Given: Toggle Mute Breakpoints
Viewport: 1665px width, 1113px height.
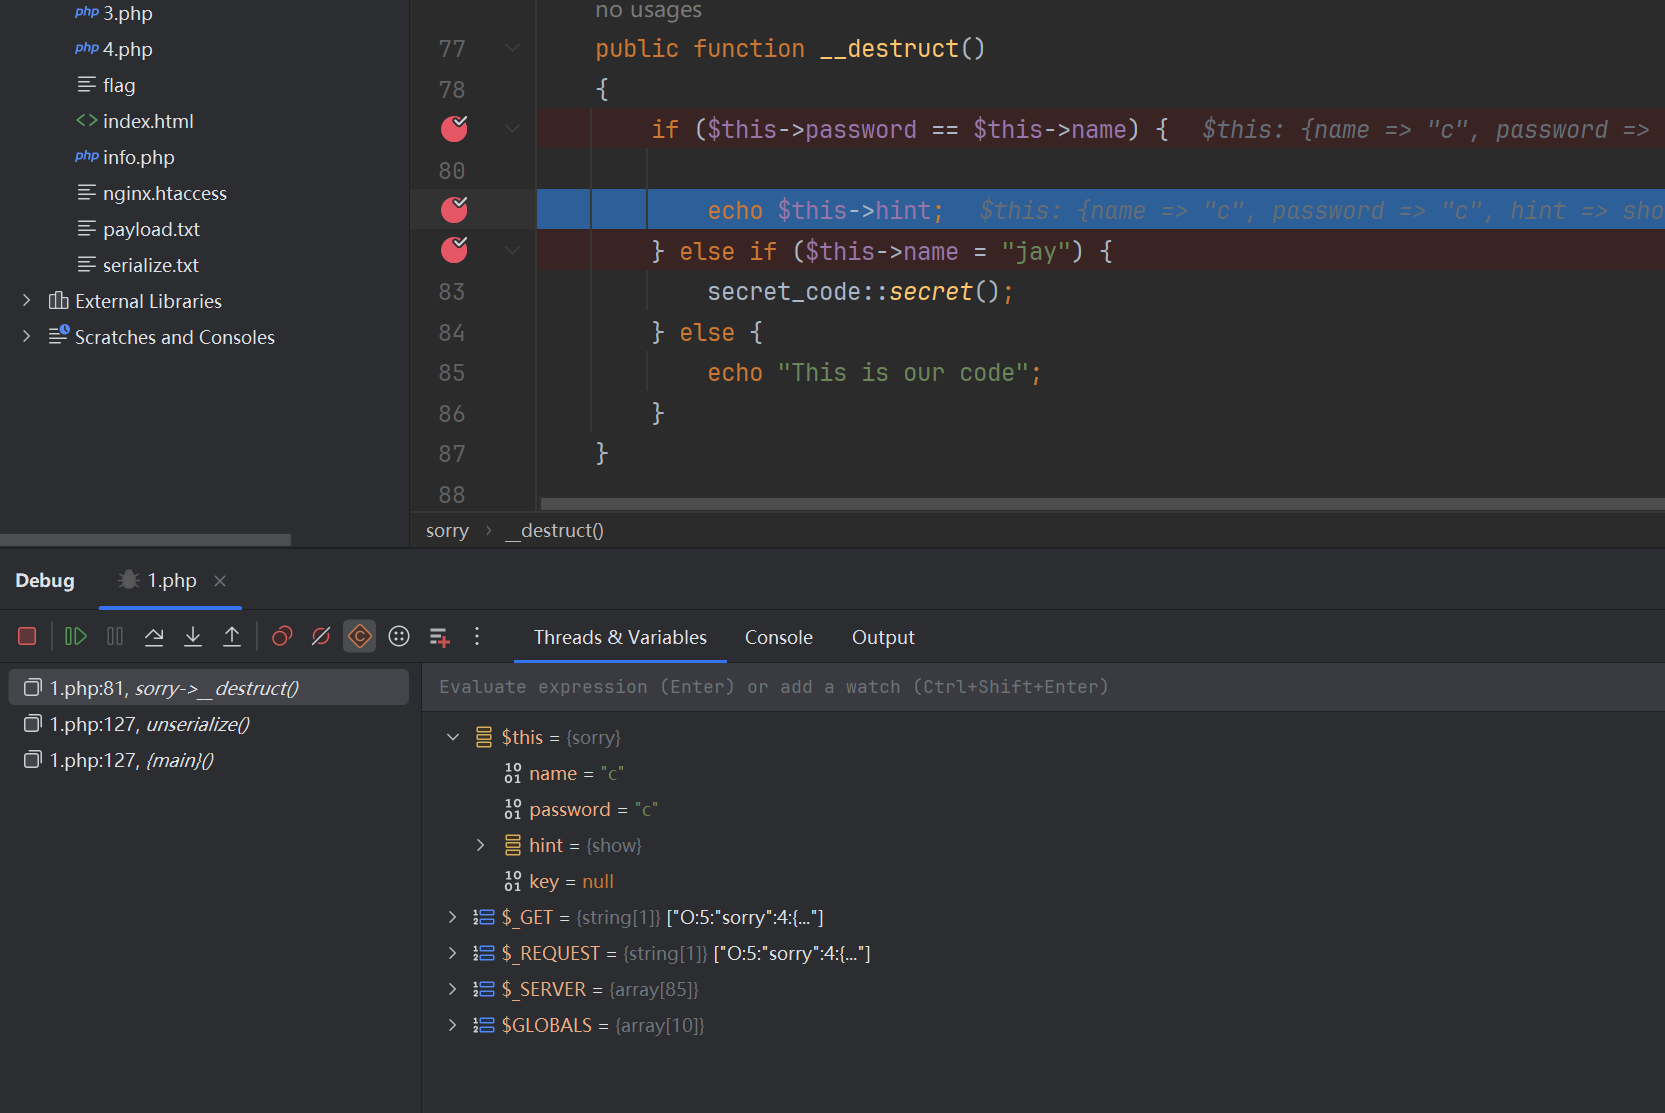Looking at the screenshot, I should (x=321, y=637).
